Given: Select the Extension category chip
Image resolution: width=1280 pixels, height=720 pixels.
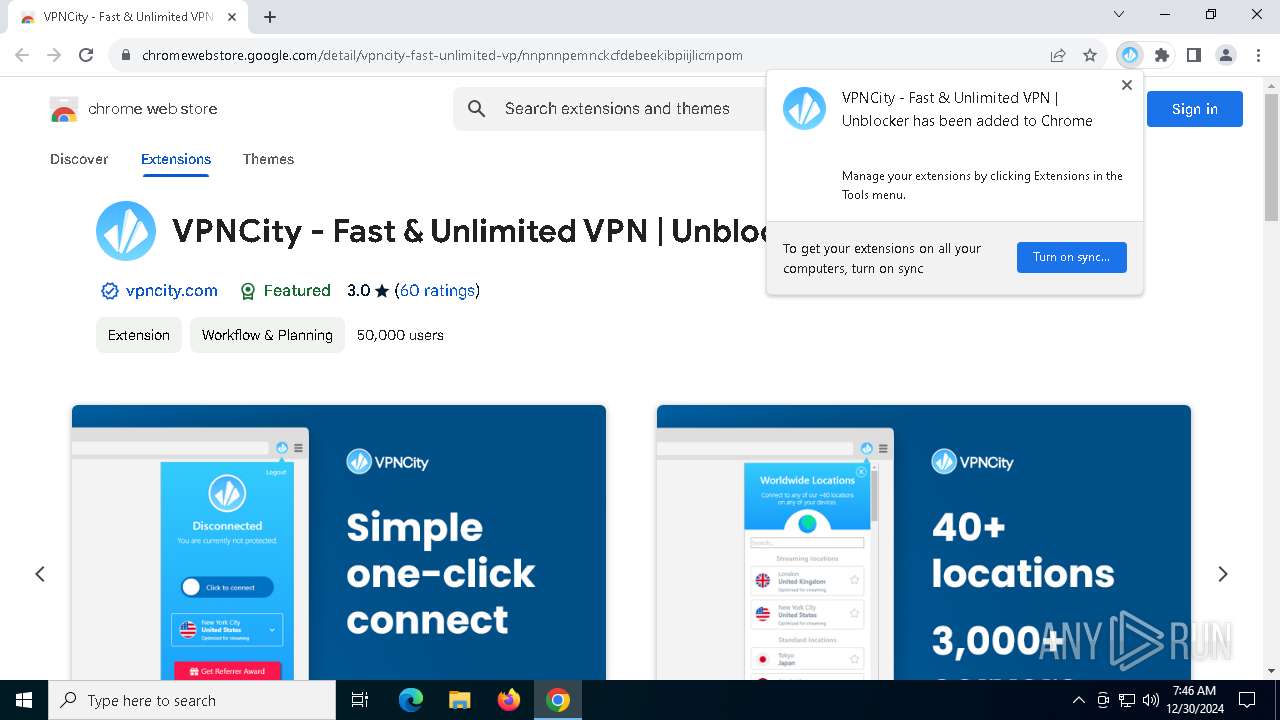Looking at the screenshot, I should [139, 335].
